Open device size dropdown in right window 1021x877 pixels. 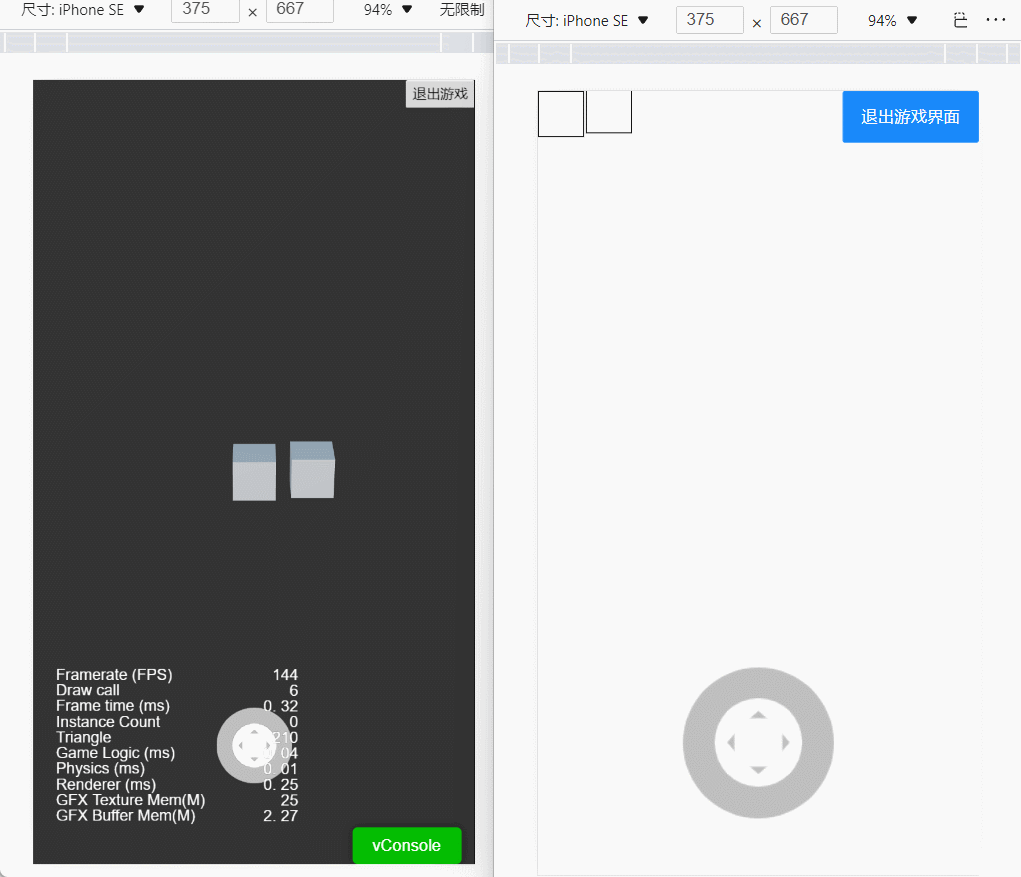pyautogui.click(x=587, y=20)
